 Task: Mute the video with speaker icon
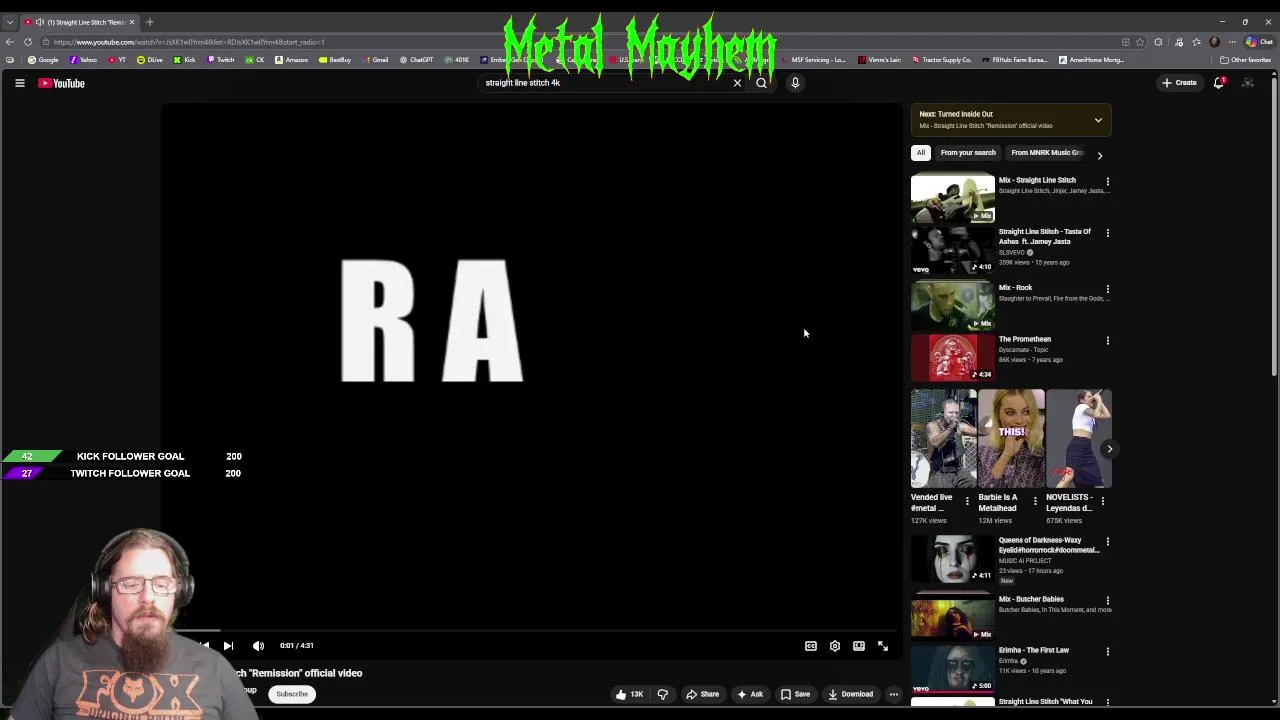tap(258, 646)
